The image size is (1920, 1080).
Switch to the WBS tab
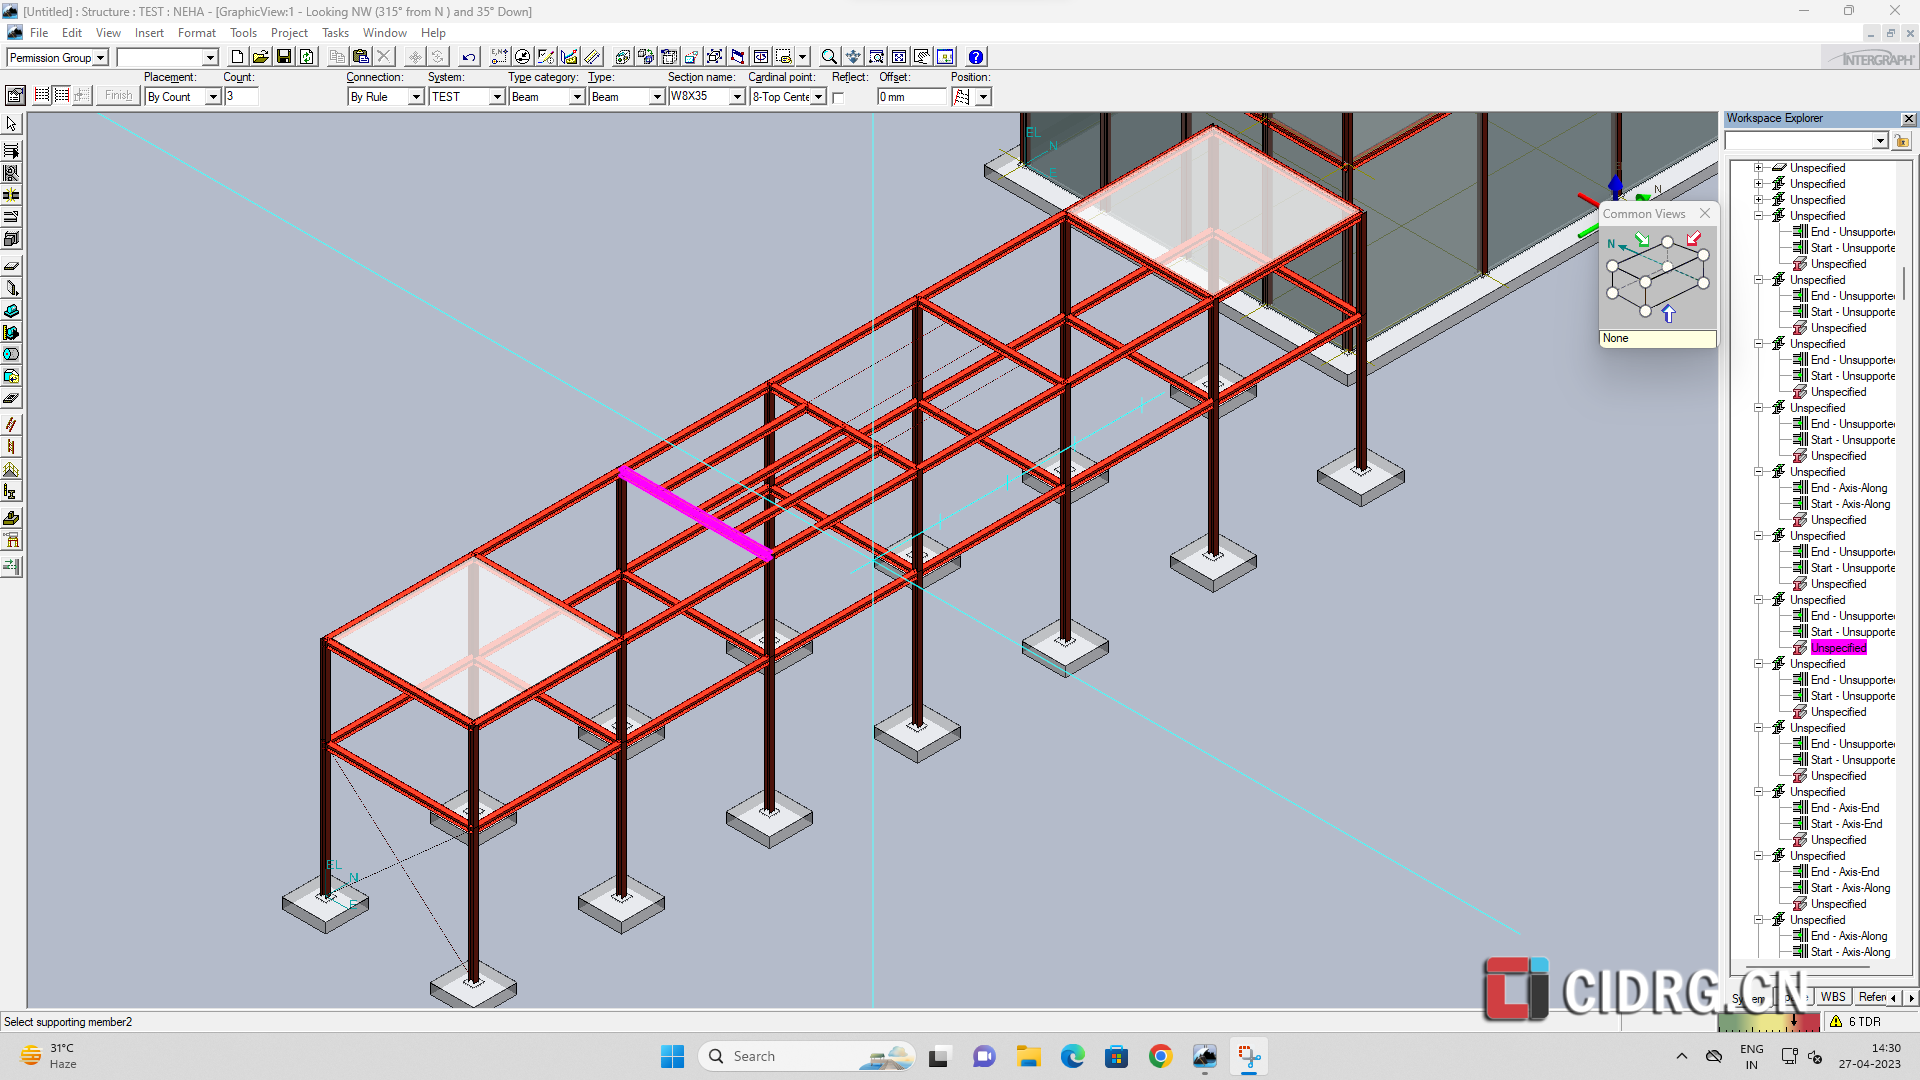point(1833,997)
